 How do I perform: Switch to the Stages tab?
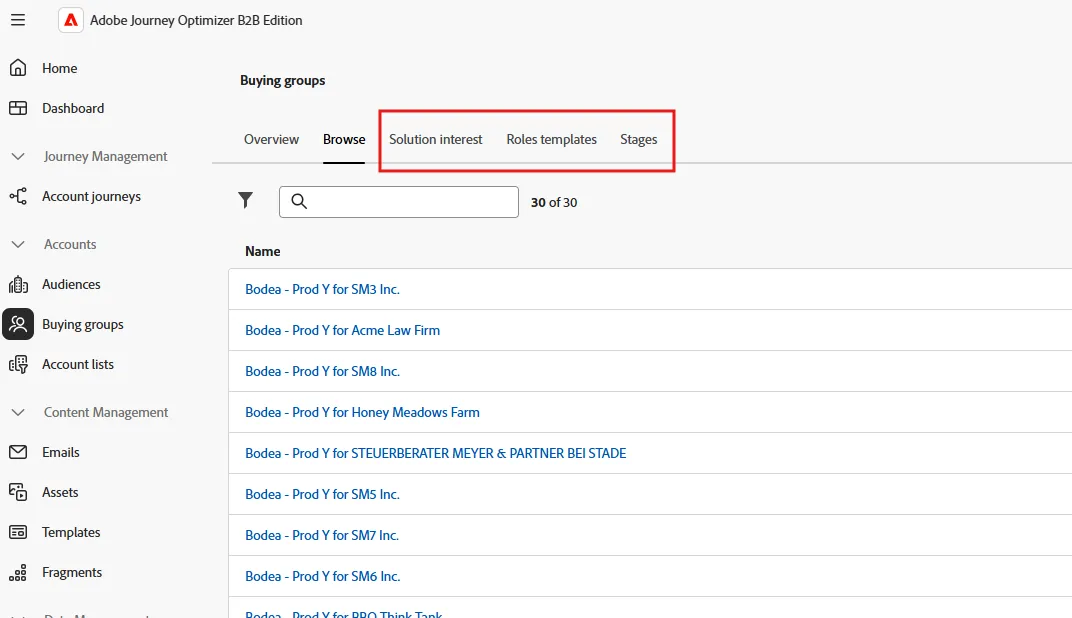tap(639, 139)
